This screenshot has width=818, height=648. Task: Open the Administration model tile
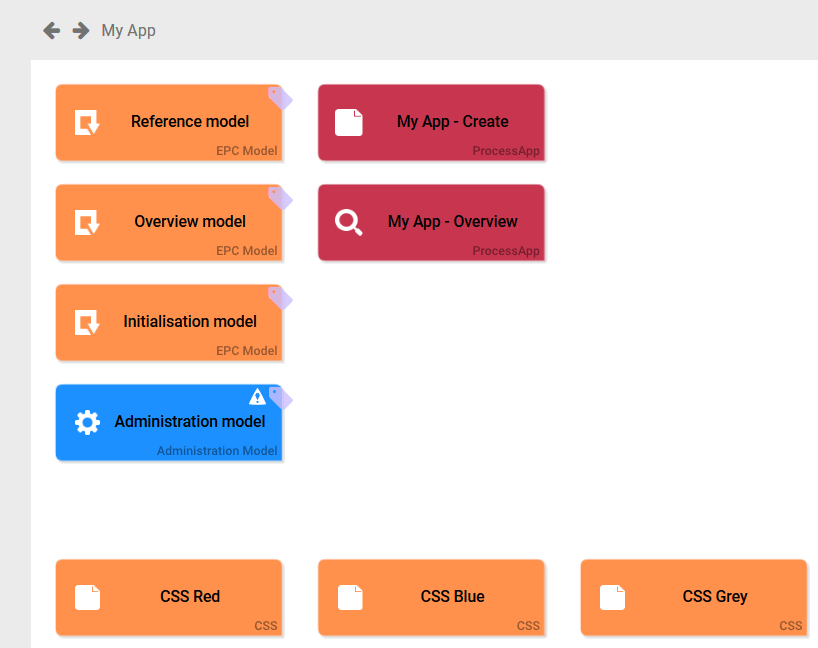(x=168, y=422)
